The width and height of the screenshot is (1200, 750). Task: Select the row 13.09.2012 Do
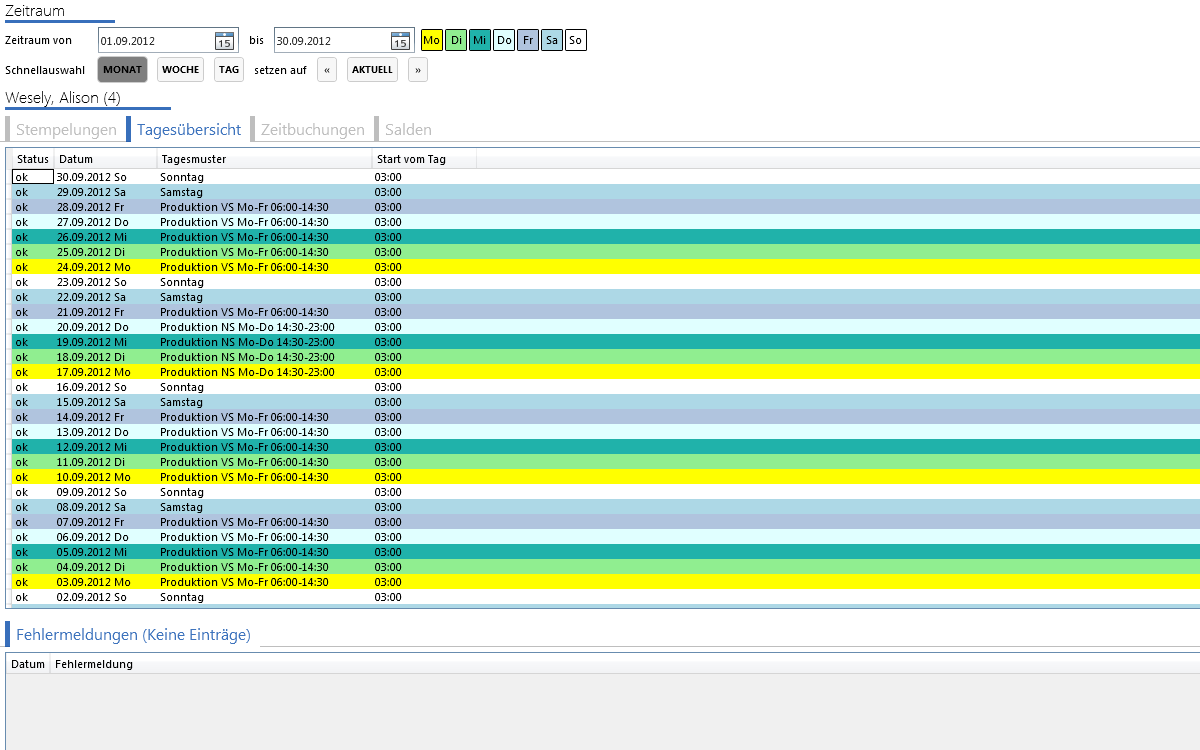606,432
